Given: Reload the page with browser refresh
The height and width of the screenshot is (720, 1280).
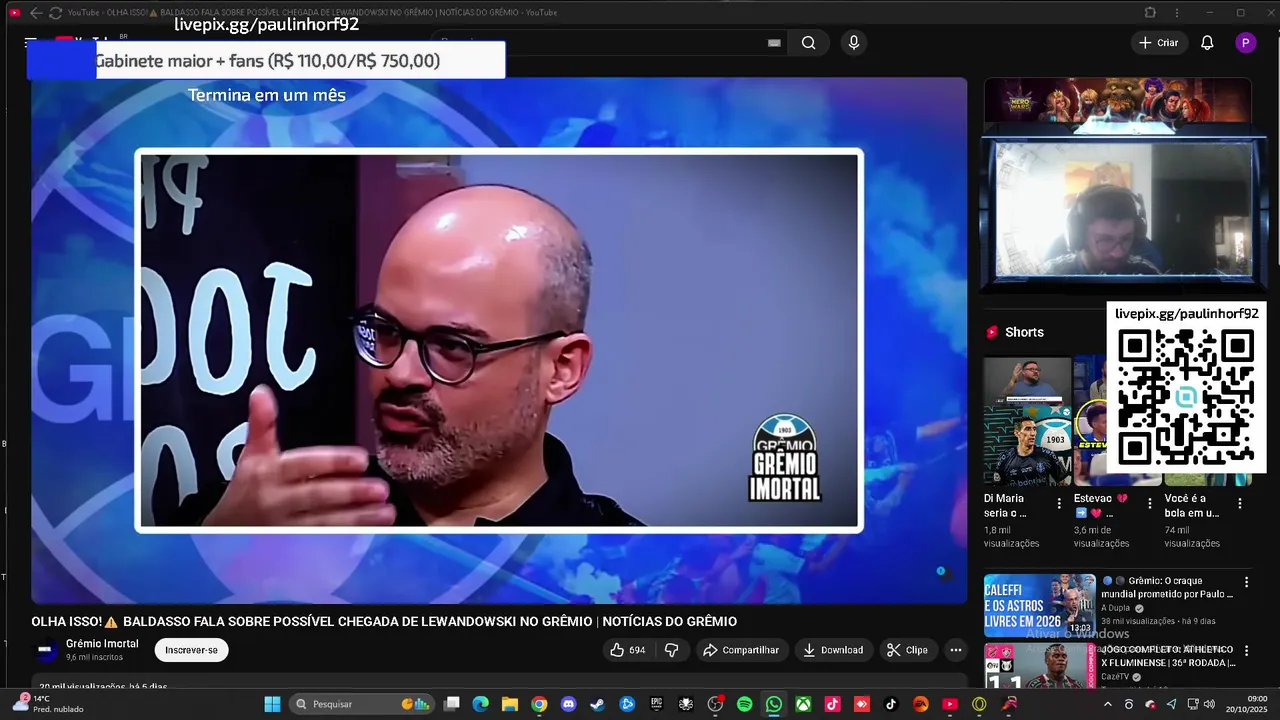Looking at the screenshot, I should point(55,13).
